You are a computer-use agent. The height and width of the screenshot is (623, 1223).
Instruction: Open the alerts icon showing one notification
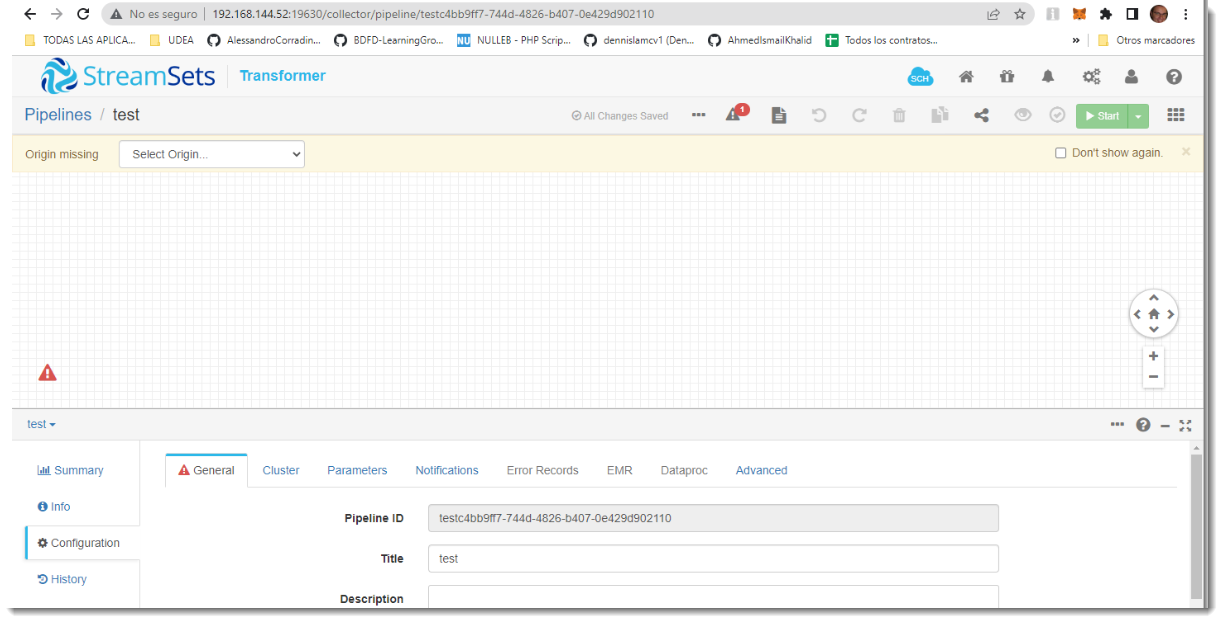point(734,114)
